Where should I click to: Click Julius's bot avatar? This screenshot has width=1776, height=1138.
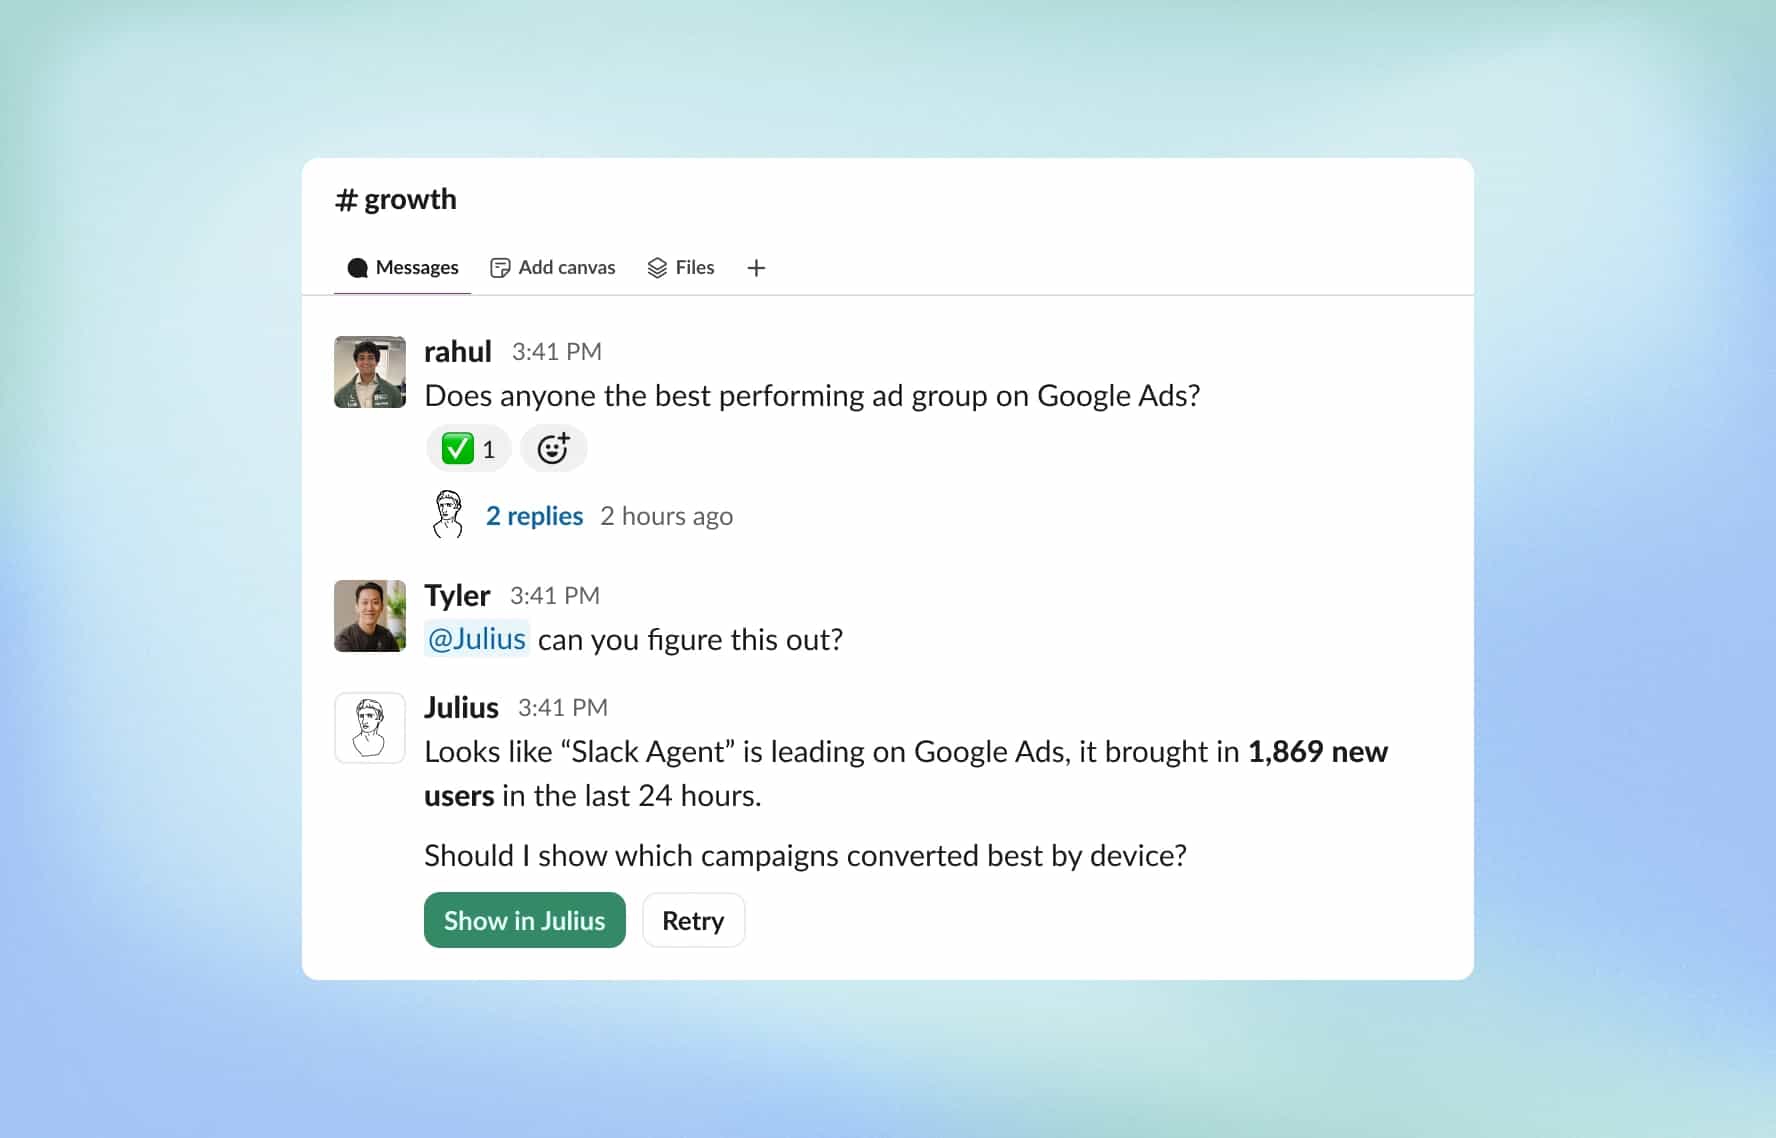pos(369,728)
